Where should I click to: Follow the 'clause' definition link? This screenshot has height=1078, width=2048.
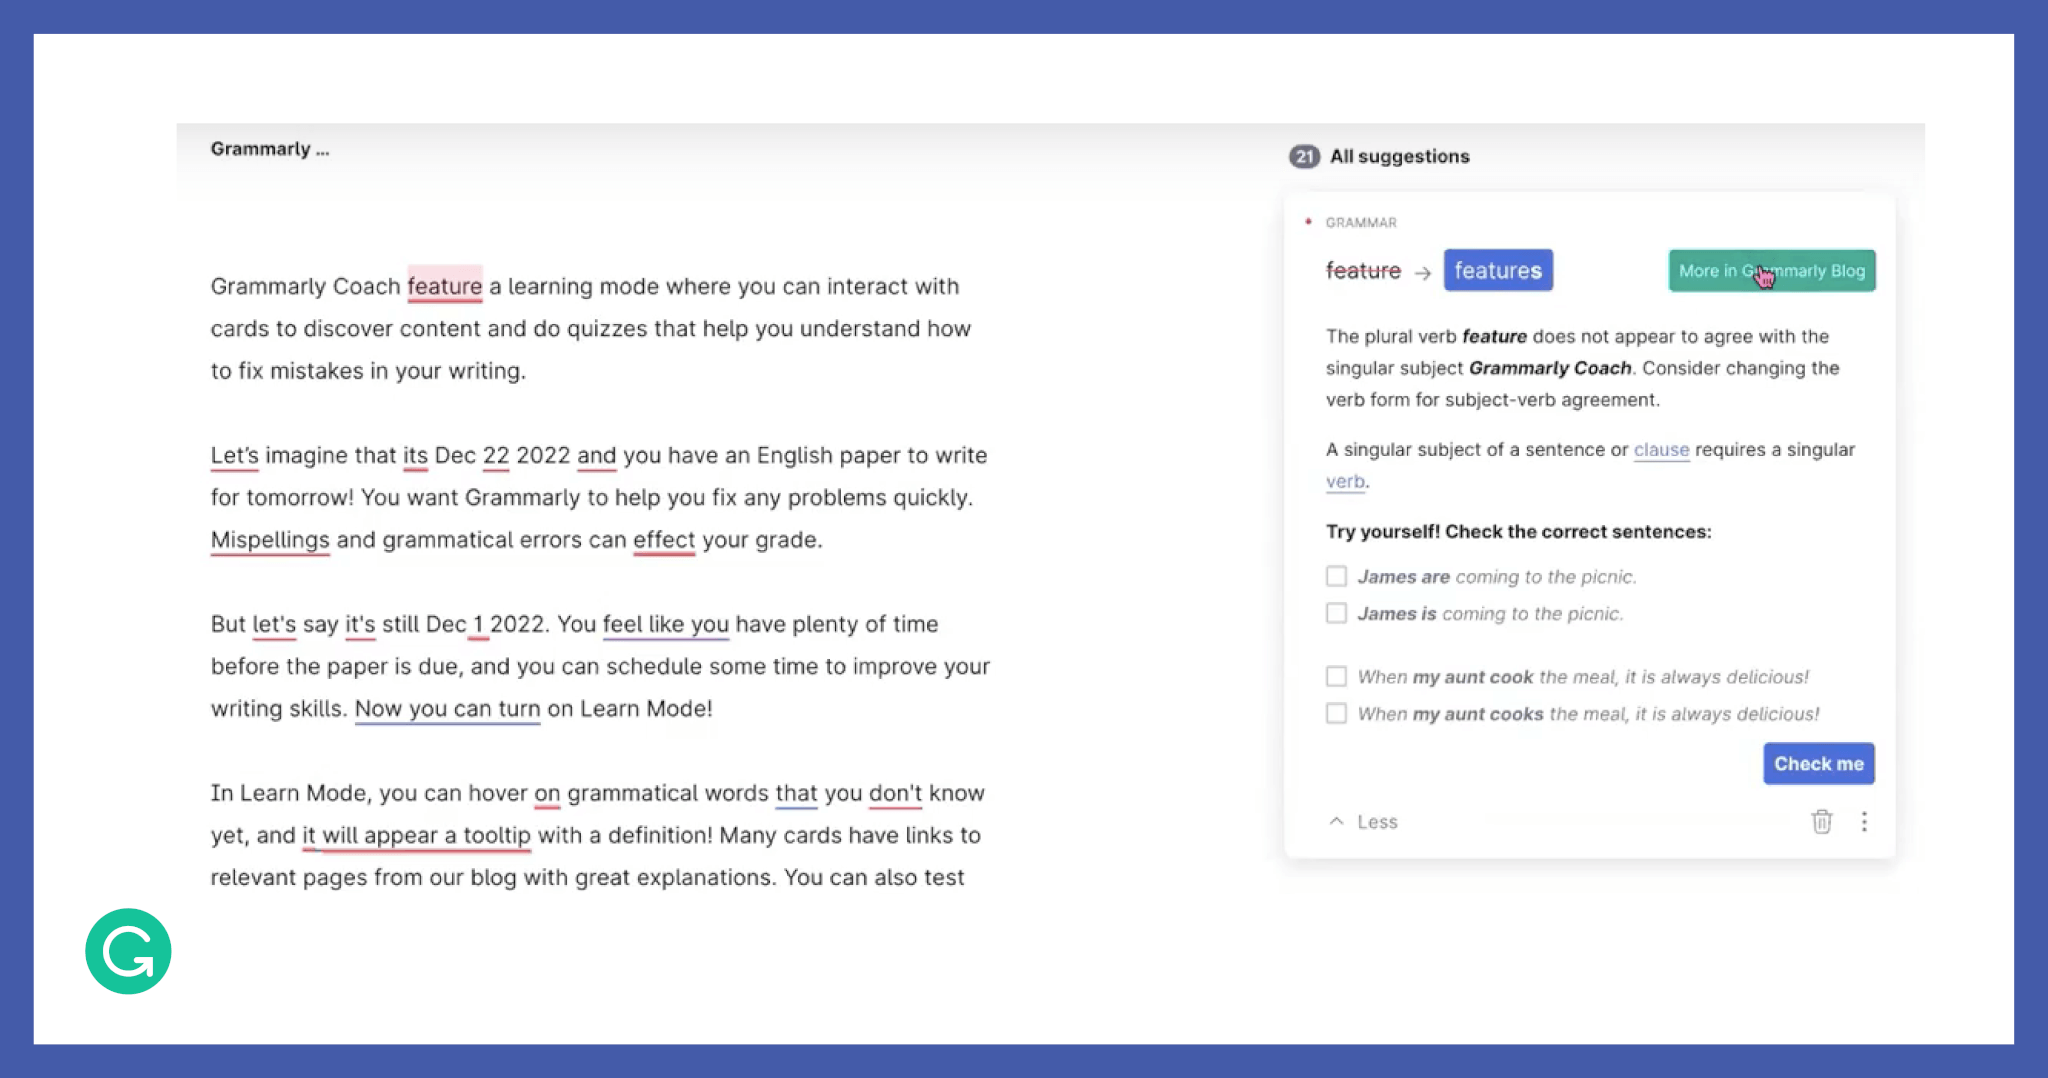click(x=1661, y=450)
